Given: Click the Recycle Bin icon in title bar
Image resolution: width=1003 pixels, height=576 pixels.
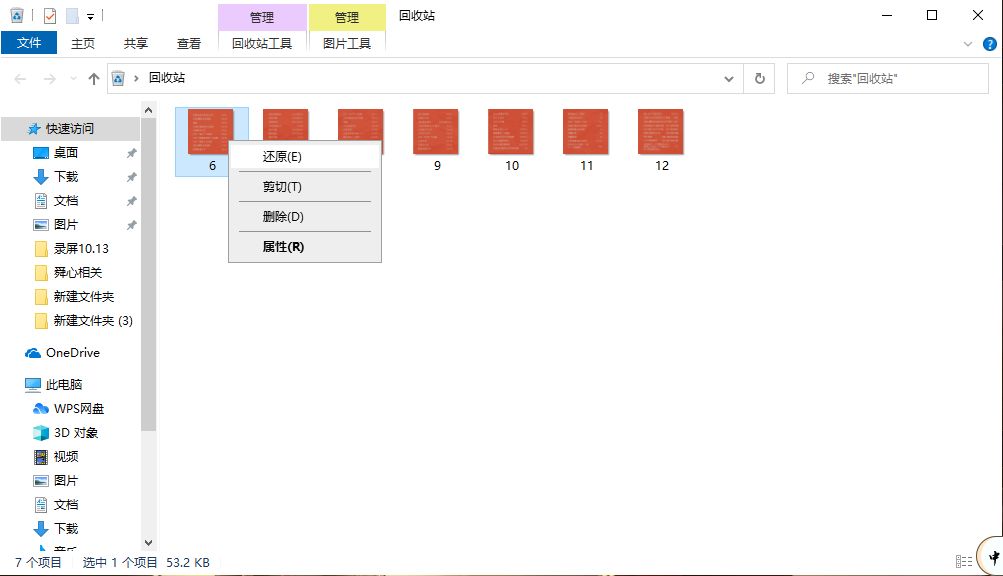Looking at the screenshot, I should click(x=17, y=15).
